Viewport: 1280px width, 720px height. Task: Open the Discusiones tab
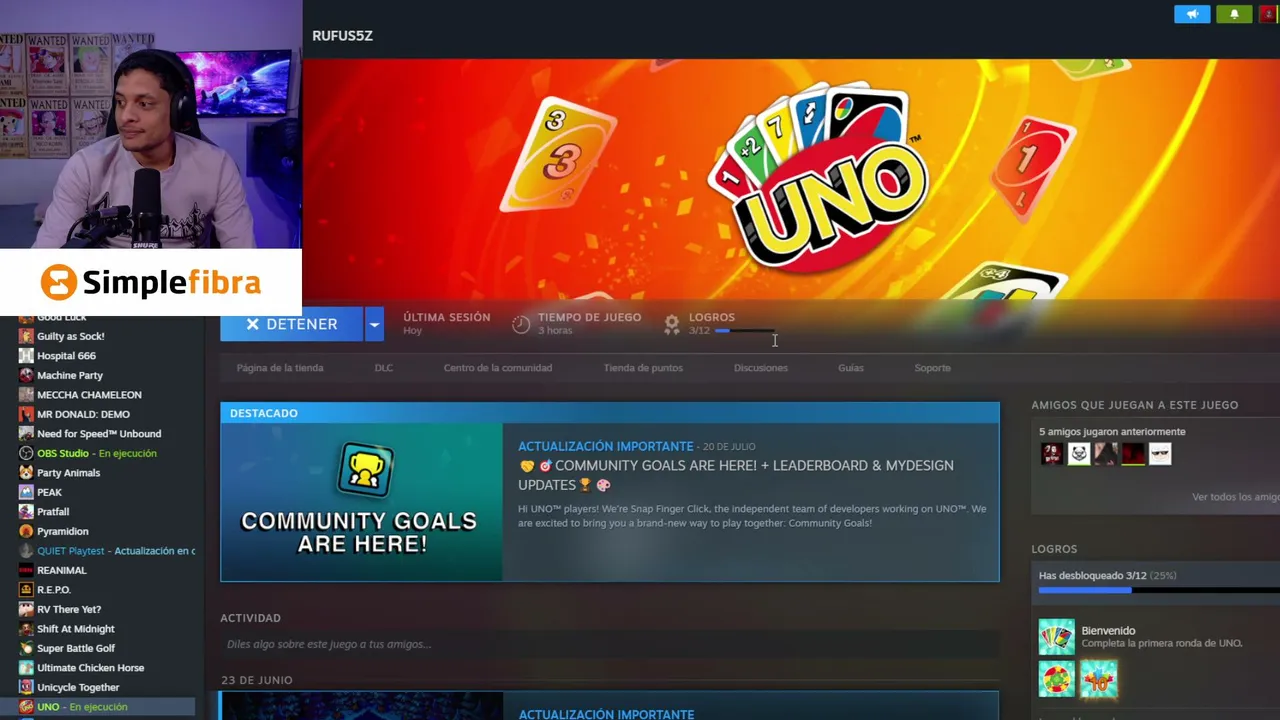pos(761,368)
